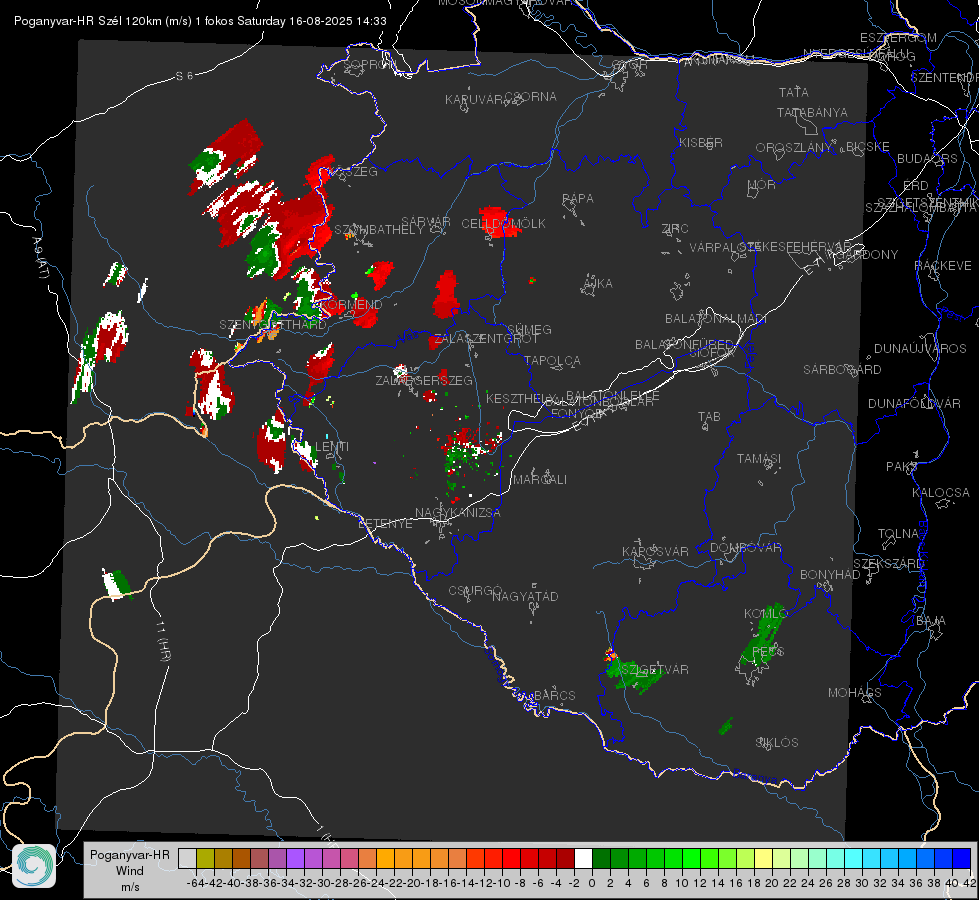The width and height of the screenshot is (979, 900).
Task: Select the DOMBOVAR town label
Action: pyautogui.click(x=745, y=548)
